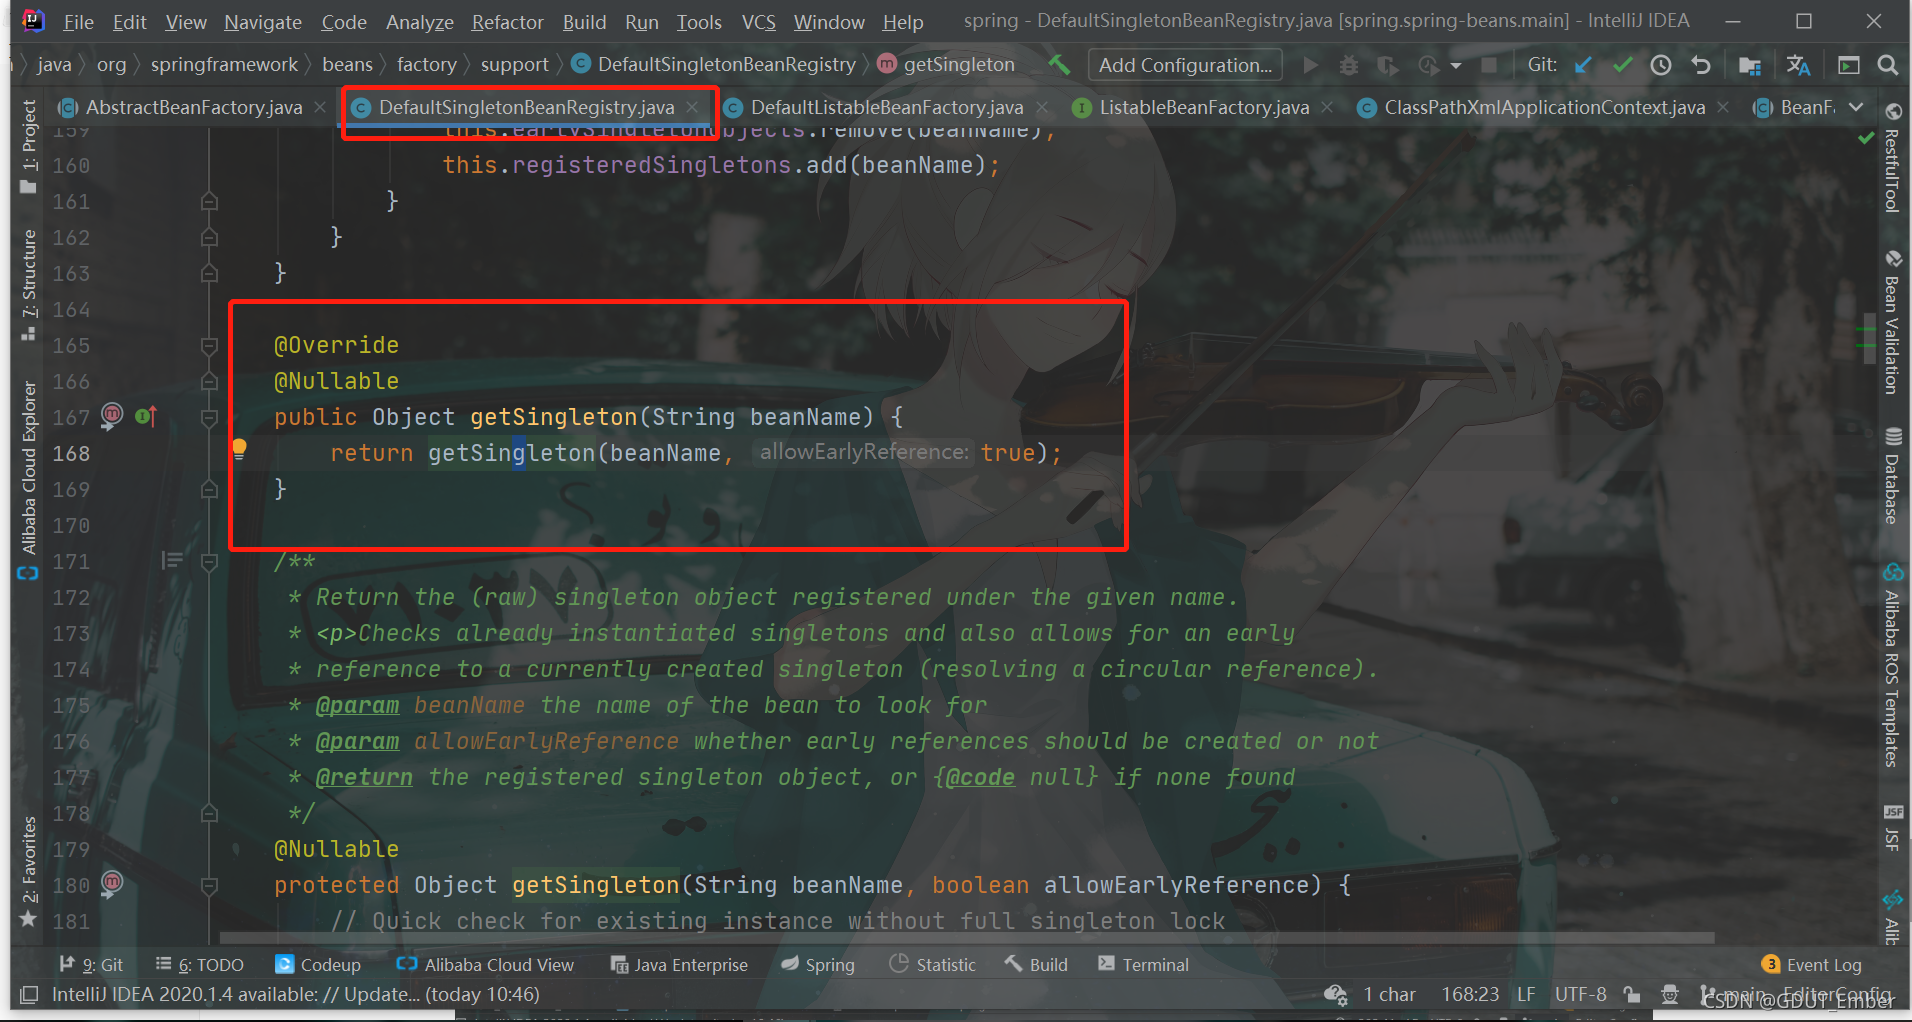Image resolution: width=1912 pixels, height=1022 pixels.
Task: Toggle 2: Favorites side panel
Action: [x=29, y=871]
